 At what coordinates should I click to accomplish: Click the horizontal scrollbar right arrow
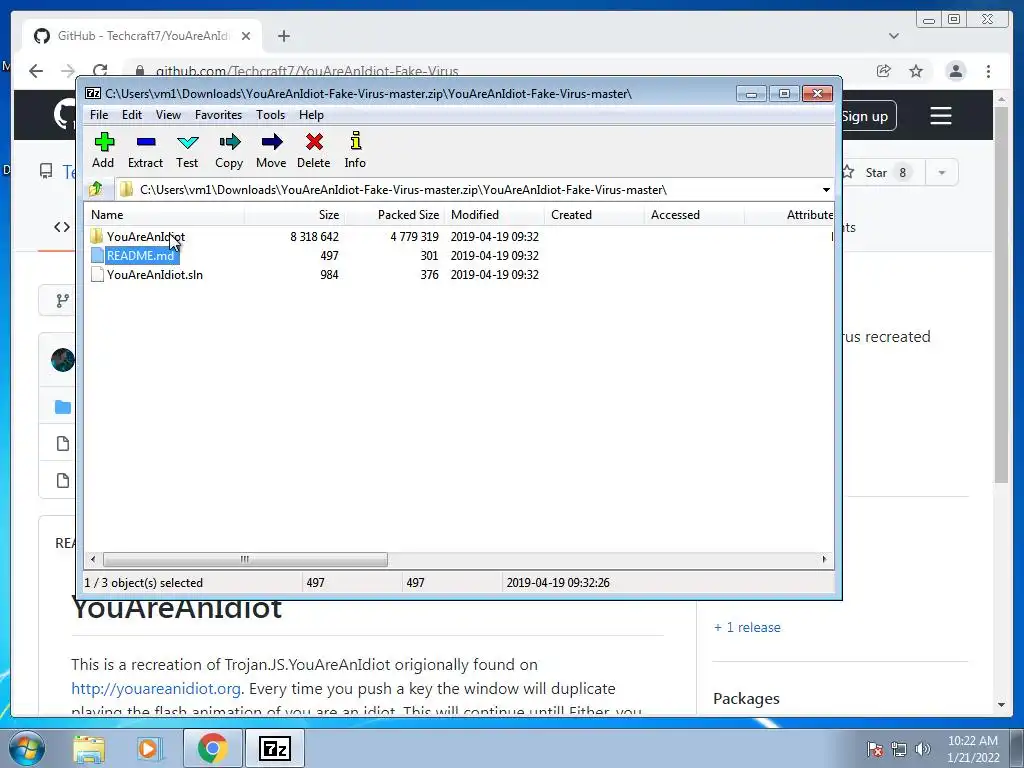click(x=824, y=559)
